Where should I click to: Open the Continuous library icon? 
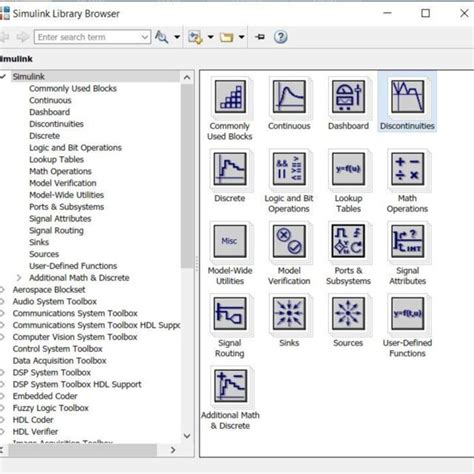click(289, 97)
